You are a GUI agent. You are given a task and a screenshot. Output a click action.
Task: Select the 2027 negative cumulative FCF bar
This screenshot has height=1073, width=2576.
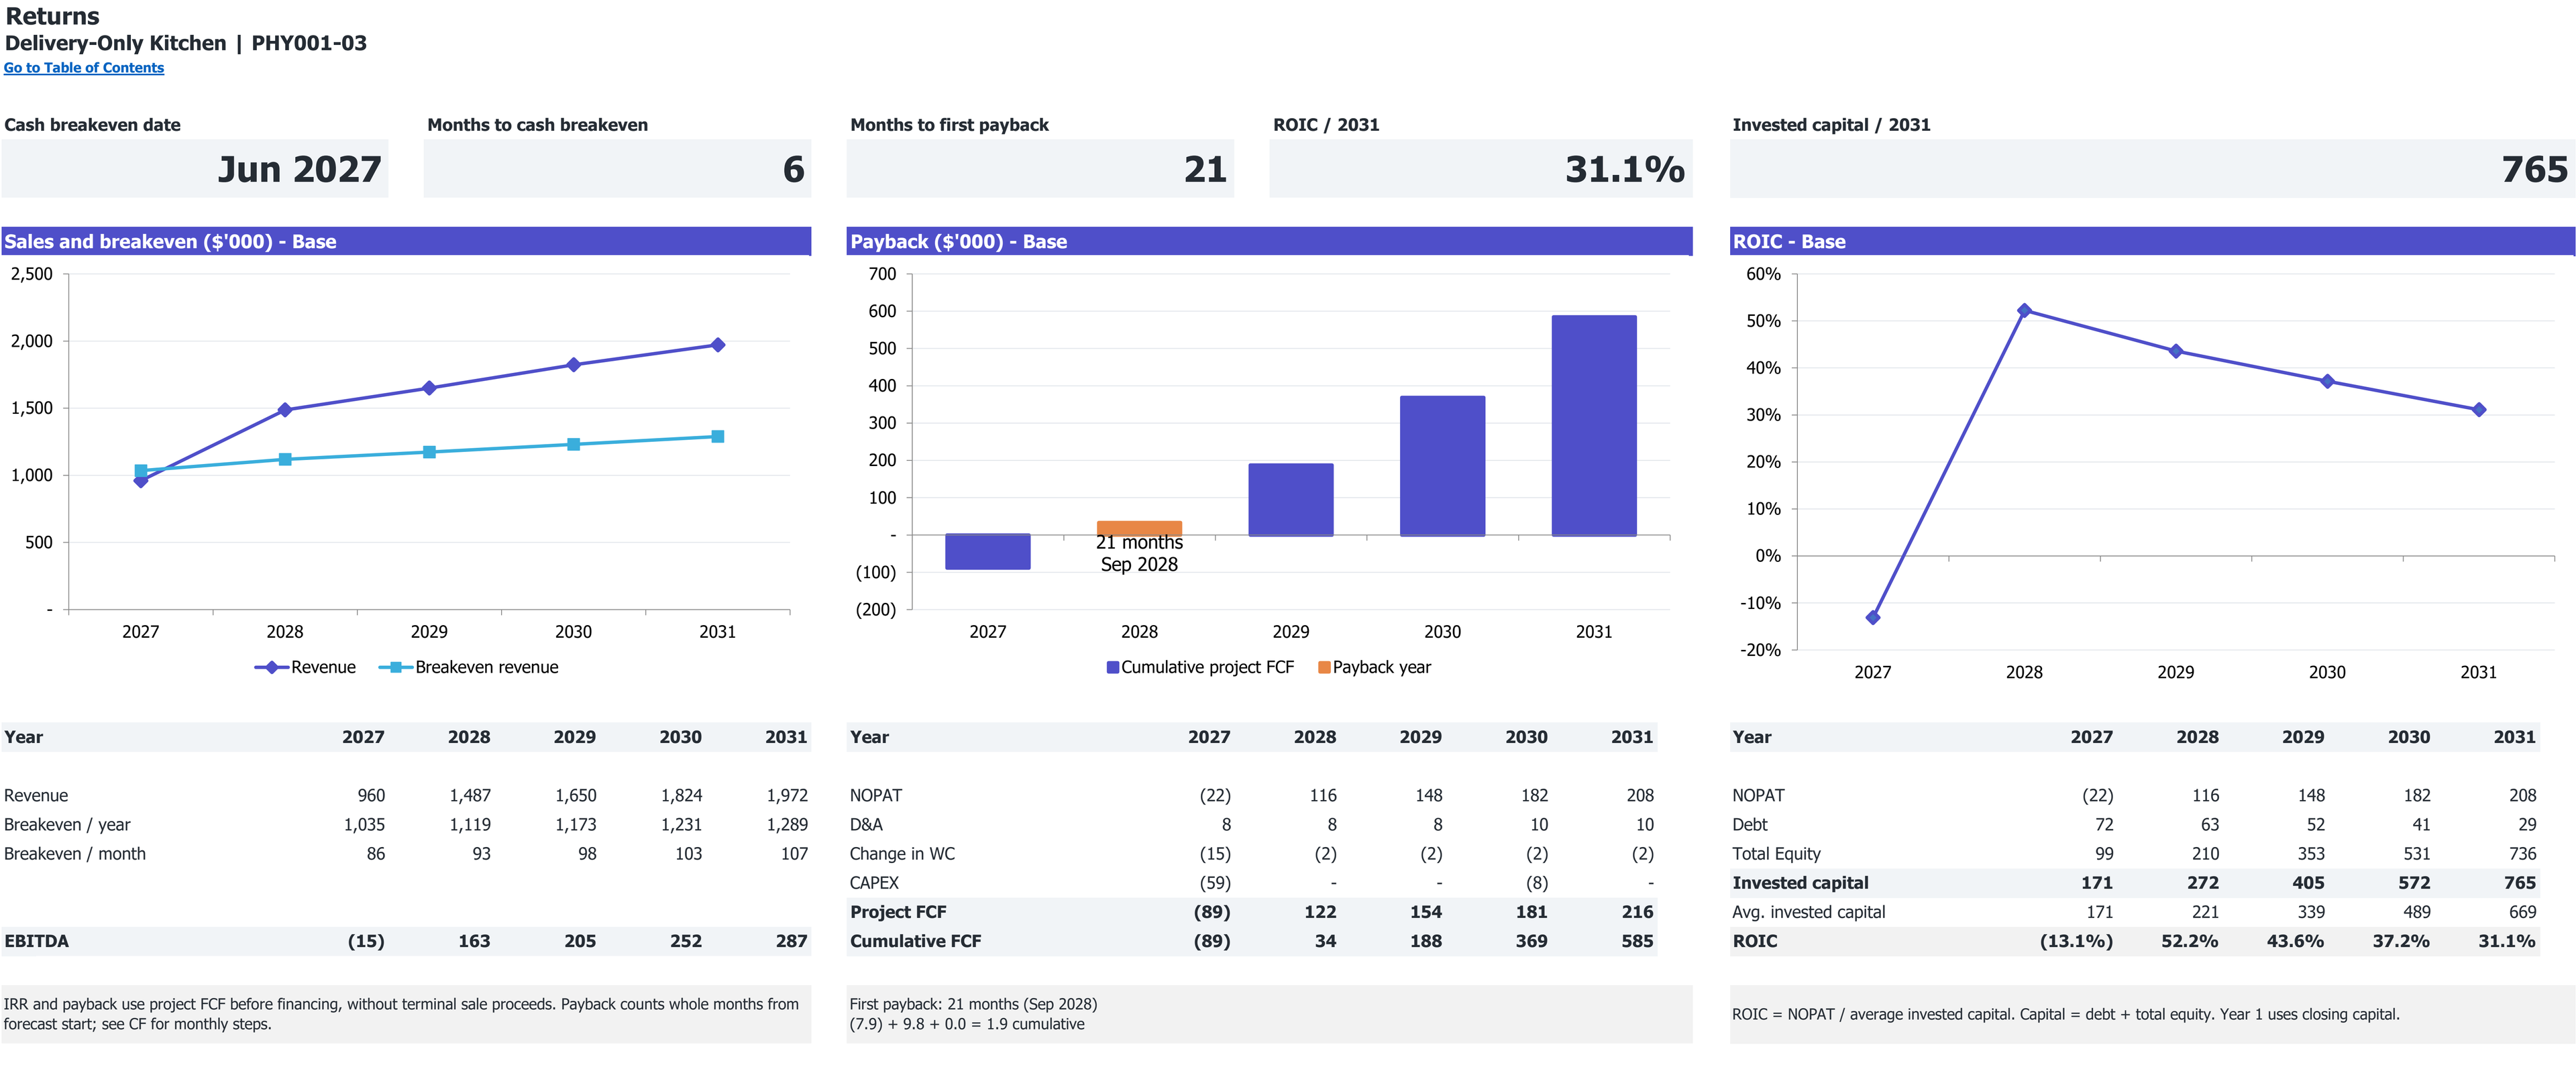coord(988,552)
